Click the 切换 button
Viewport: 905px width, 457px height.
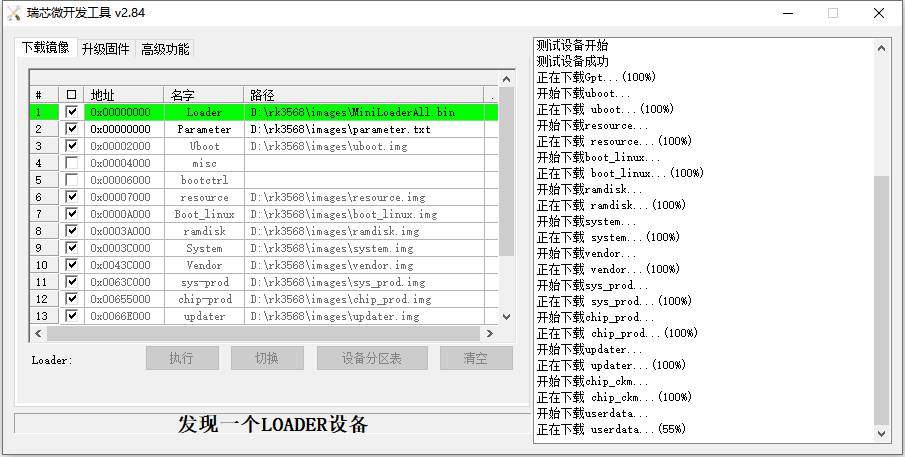267,358
